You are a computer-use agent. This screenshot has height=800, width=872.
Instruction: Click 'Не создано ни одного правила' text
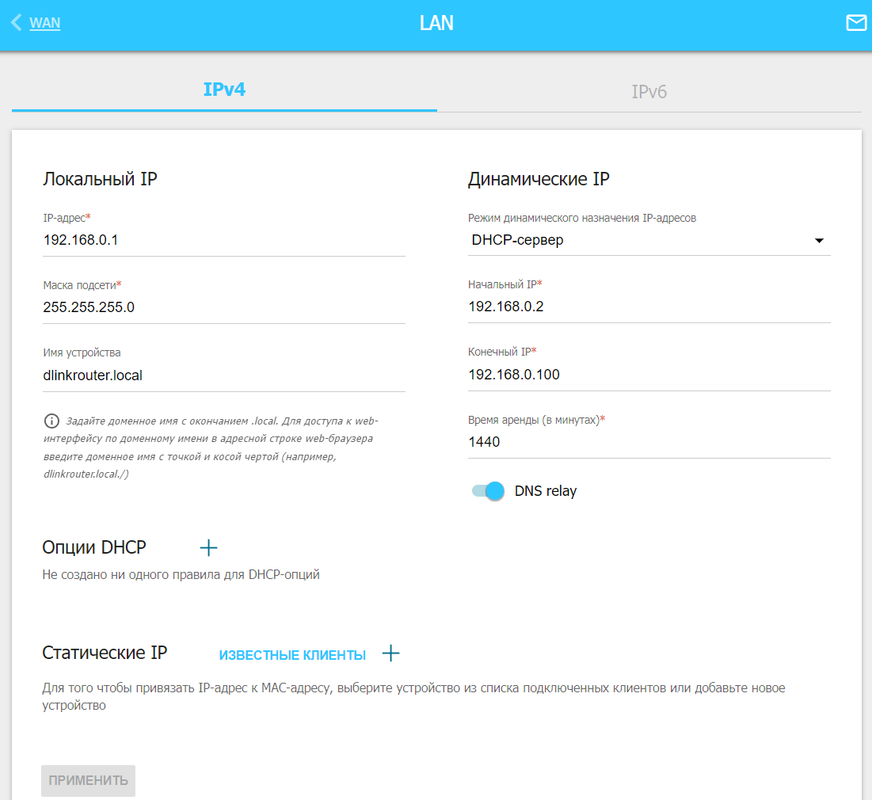pos(181,574)
